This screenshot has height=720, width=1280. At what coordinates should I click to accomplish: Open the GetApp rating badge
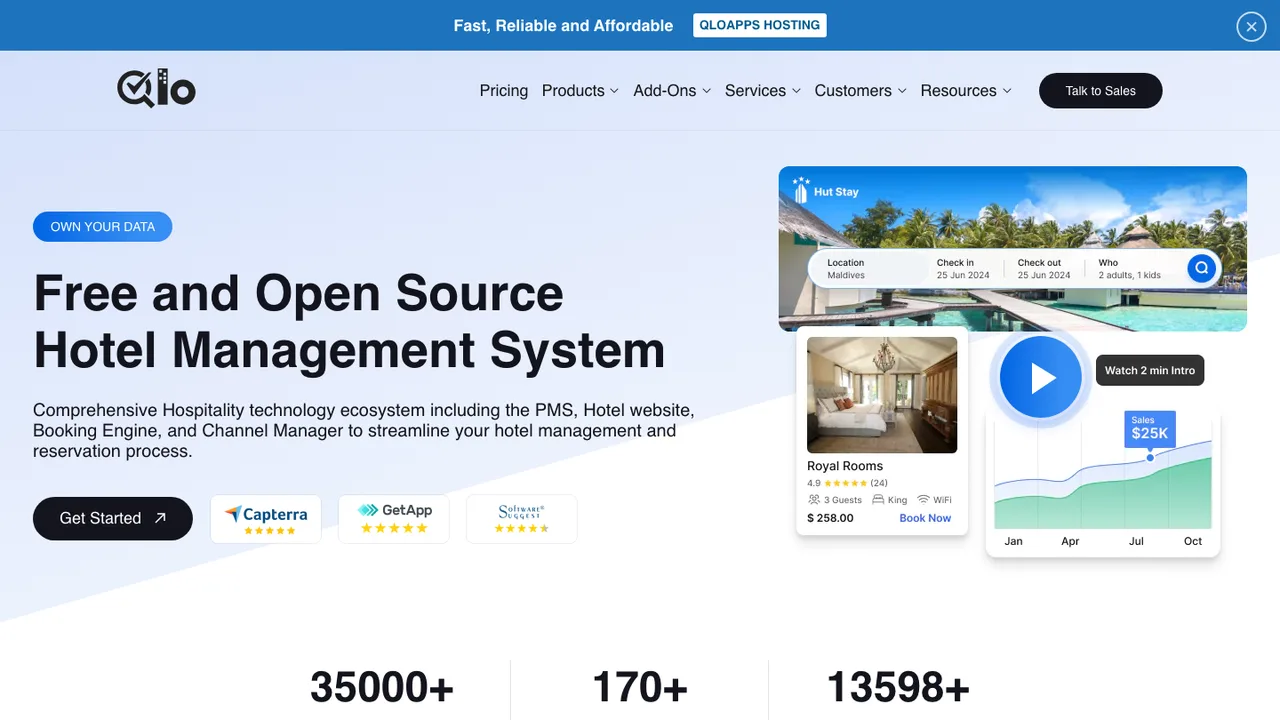(394, 519)
